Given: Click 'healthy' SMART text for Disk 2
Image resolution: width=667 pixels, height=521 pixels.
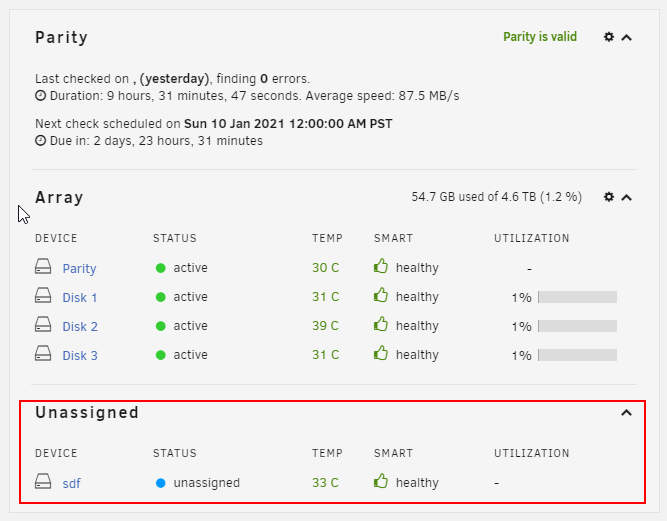Looking at the screenshot, I should 417,326.
